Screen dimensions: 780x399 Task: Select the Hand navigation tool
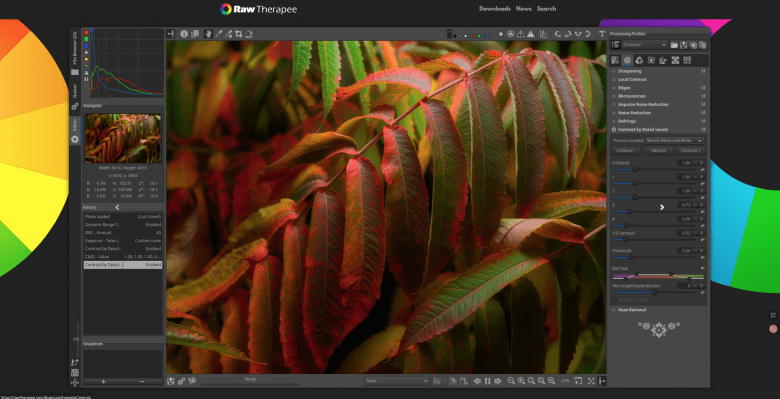tap(208, 34)
